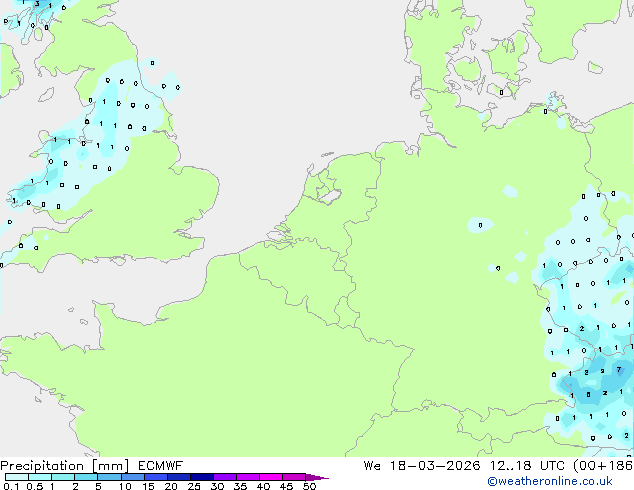The height and width of the screenshot is (490, 634).
Task: Click the legend label '10'
Action: (125, 486)
